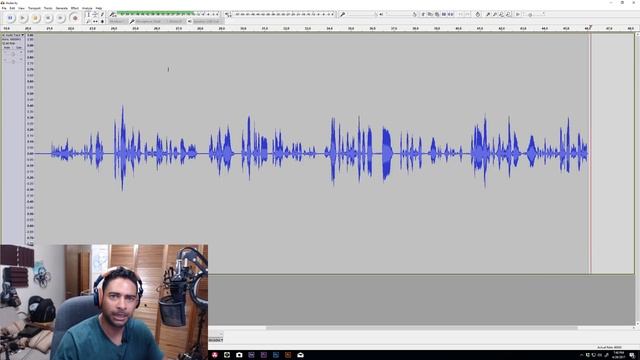This screenshot has width=640, height=360.
Task: Open the Audio Track name dropdown menu
Action: point(15,35)
